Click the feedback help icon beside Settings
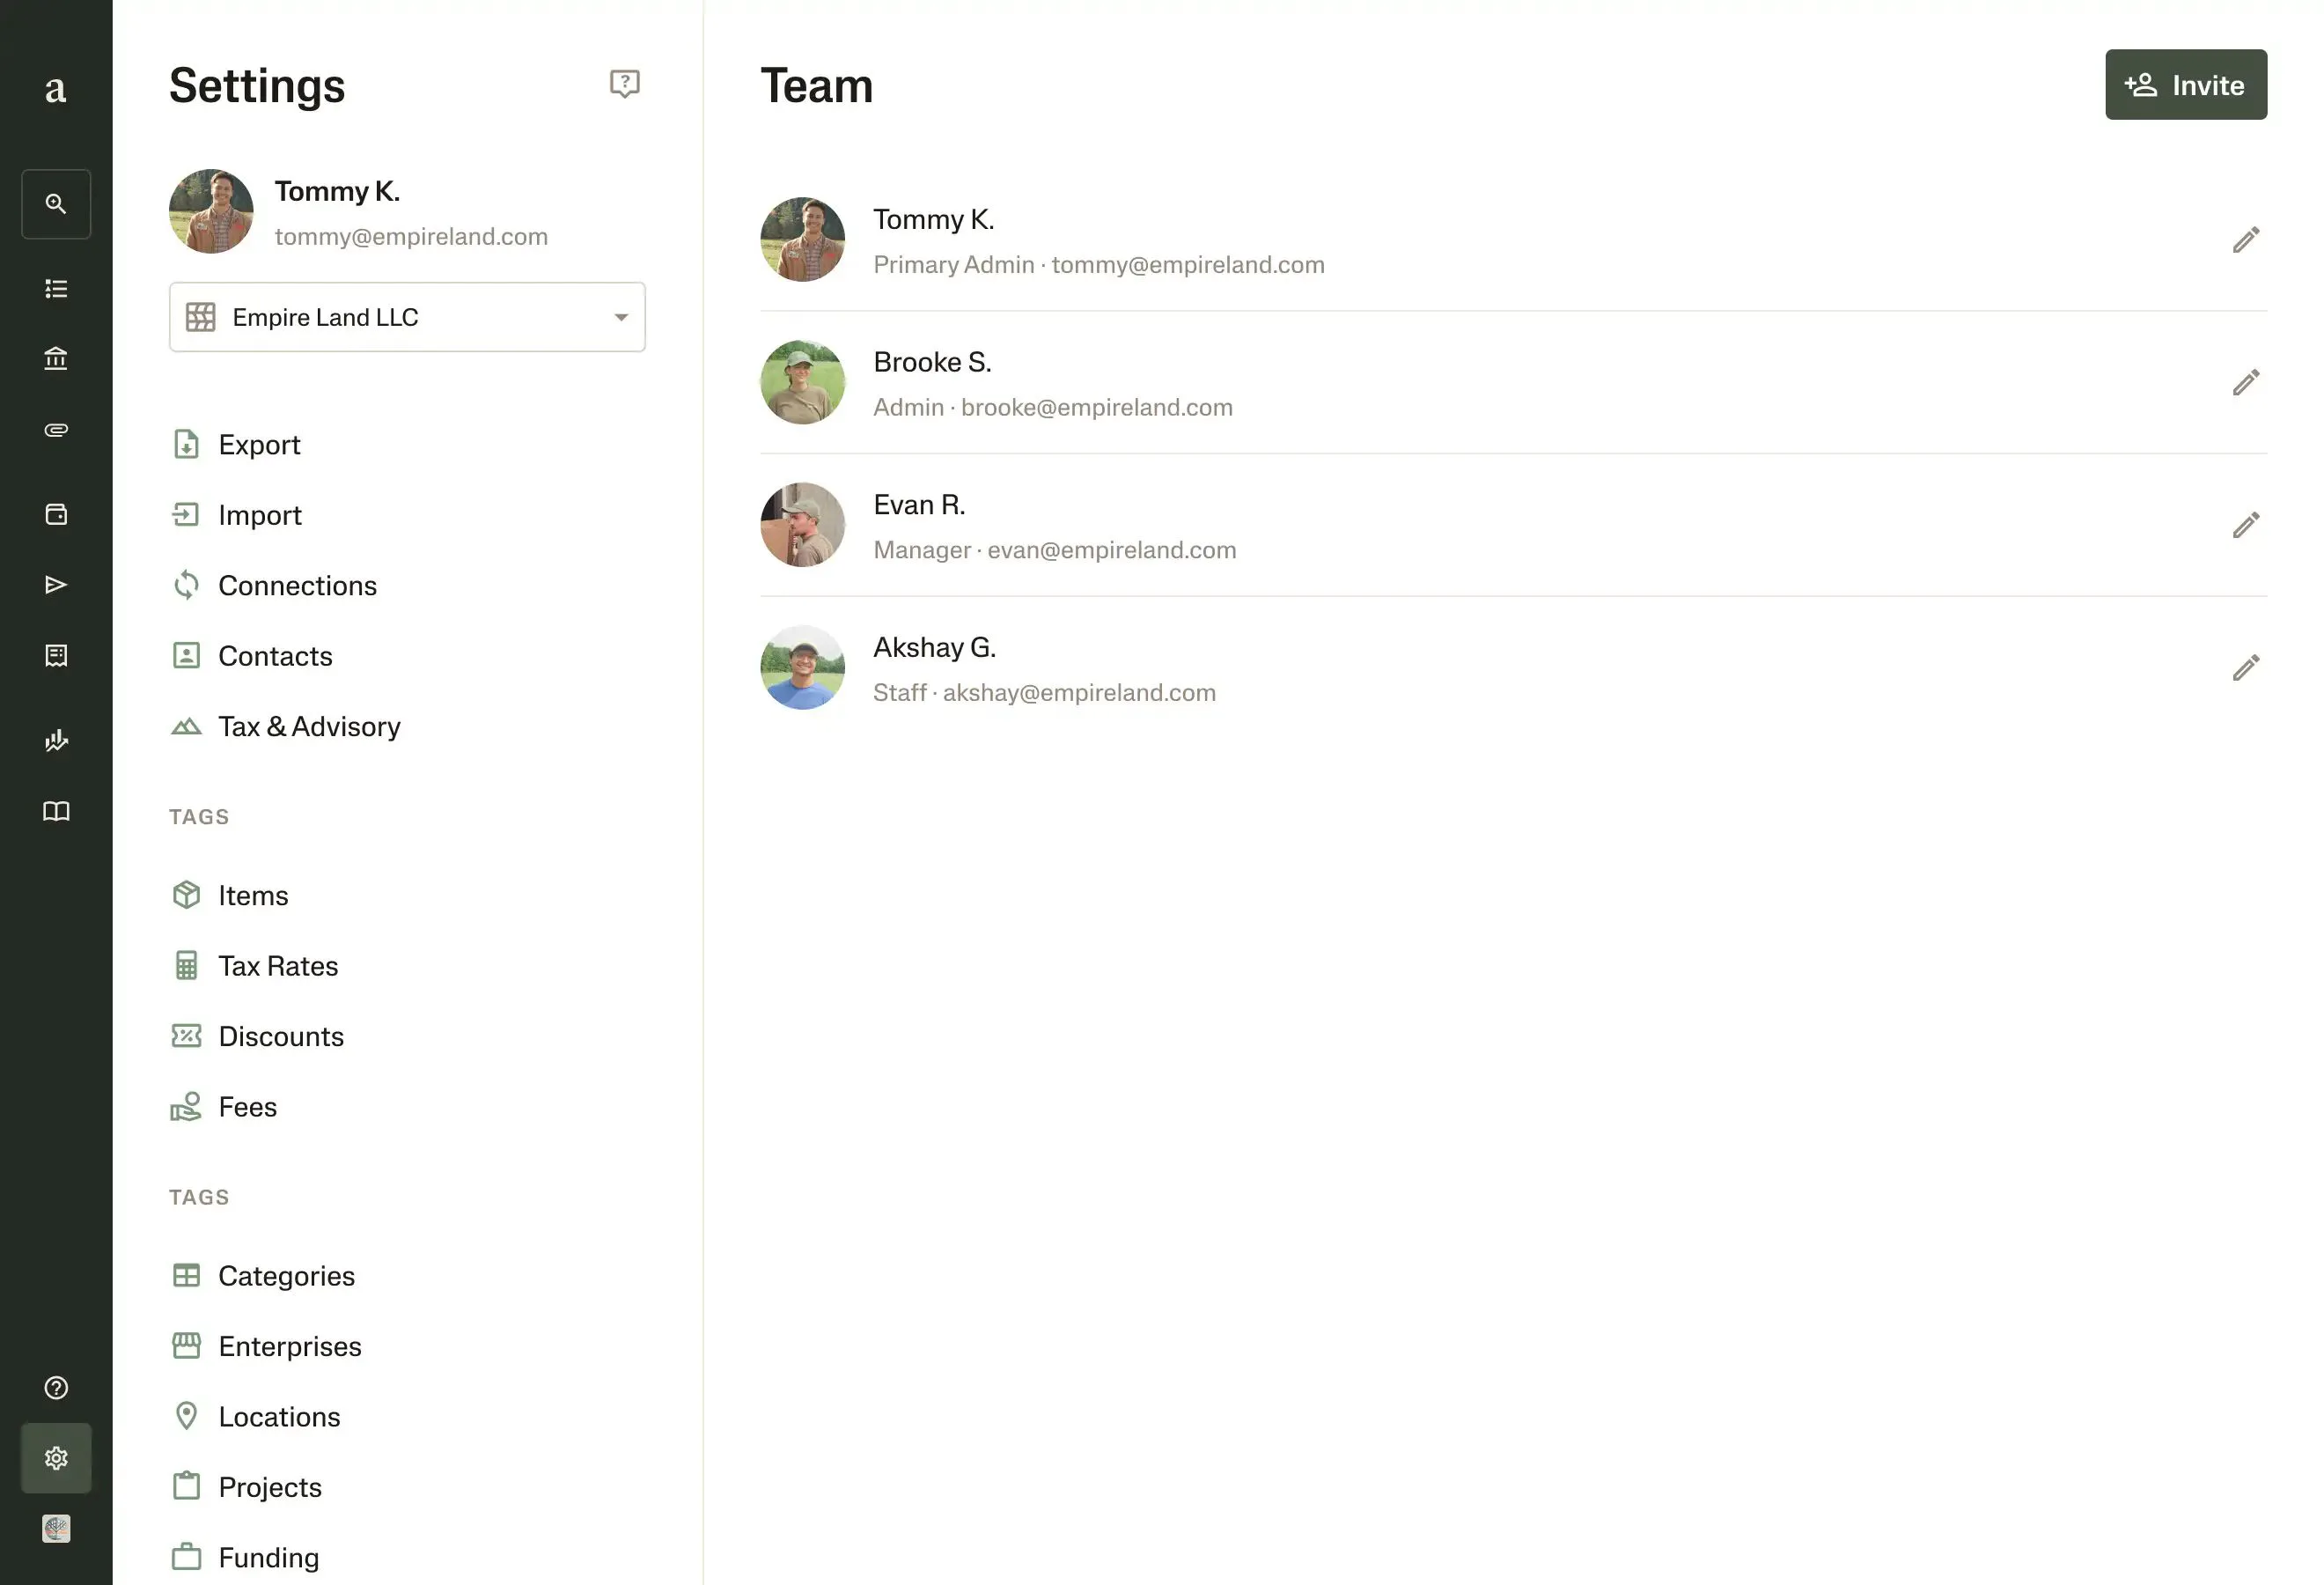 pos(624,83)
